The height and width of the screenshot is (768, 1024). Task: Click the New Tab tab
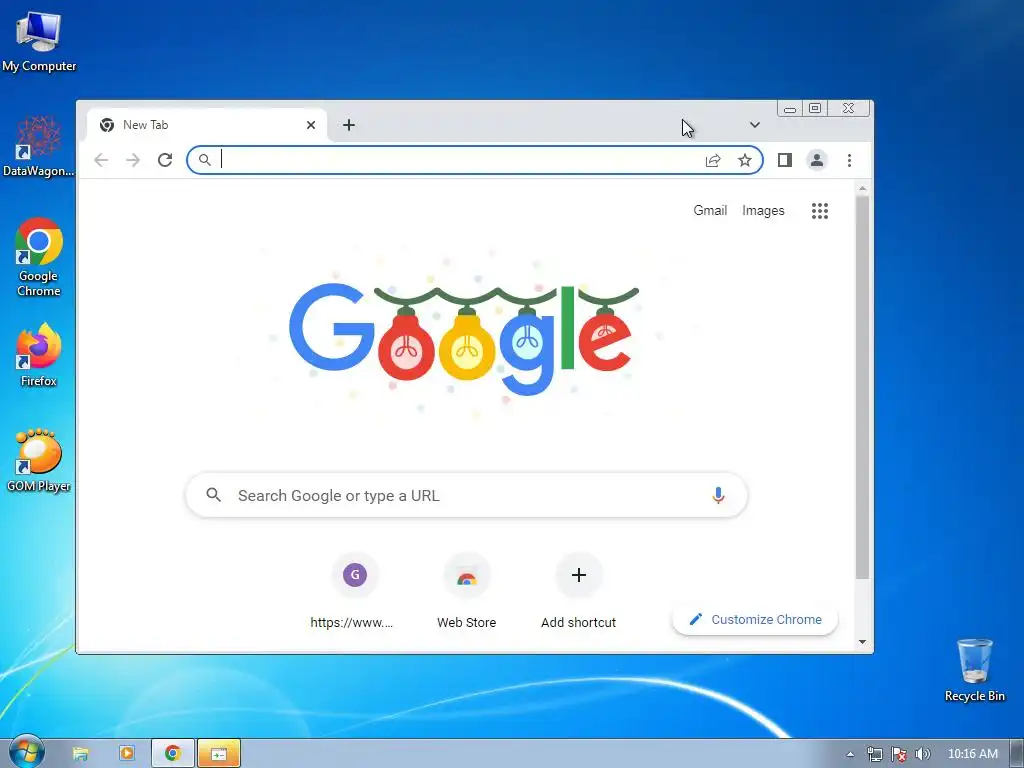[206, 125]
